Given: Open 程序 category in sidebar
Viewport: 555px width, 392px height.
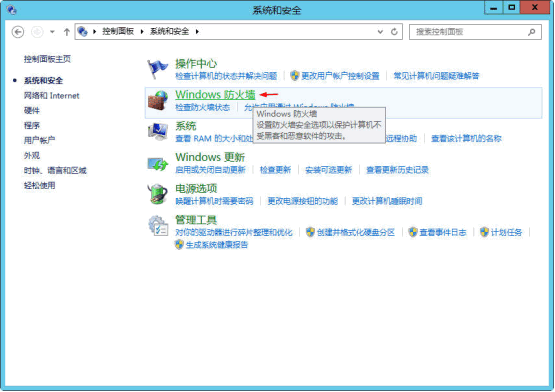Looking at the screenshot, I should (32, 125).
